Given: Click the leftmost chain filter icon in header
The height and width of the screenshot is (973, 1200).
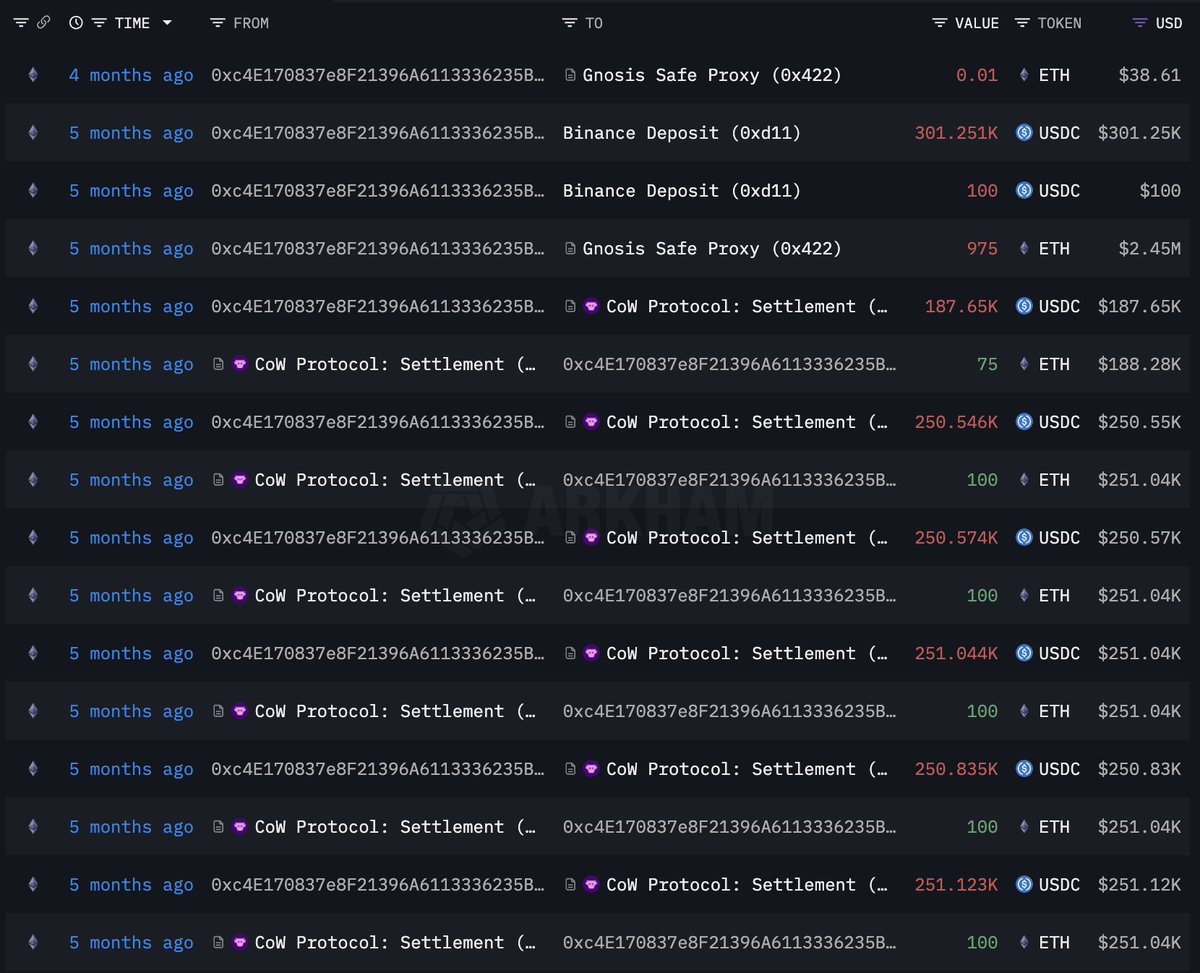Looking at the screenshot, I should [x=20, y=23].
